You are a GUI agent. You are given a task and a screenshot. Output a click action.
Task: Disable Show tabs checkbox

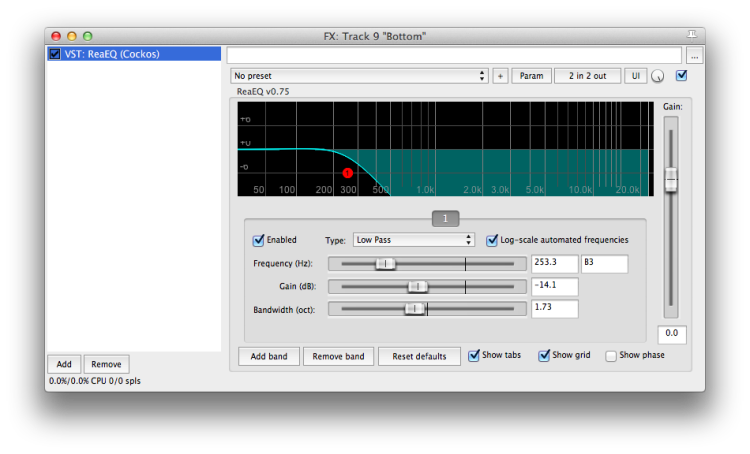coord(474,355)
